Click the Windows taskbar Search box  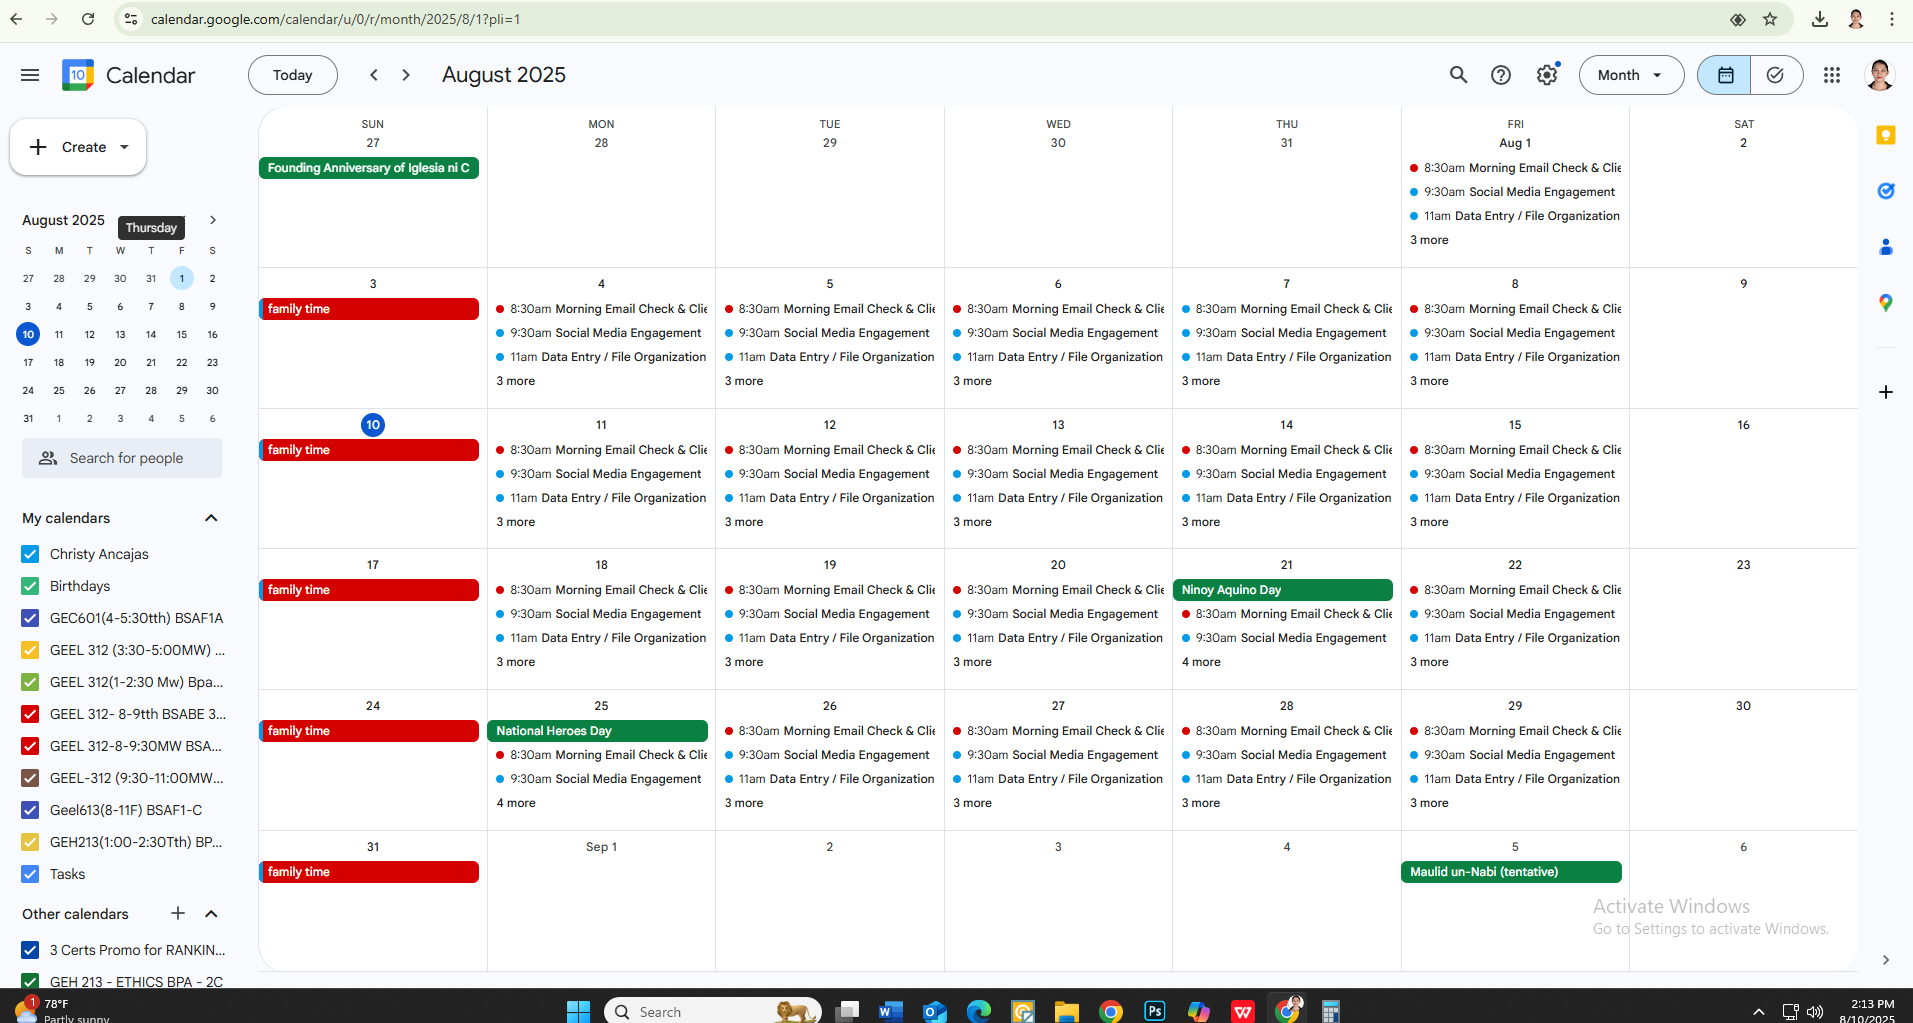[x=713, y=1011]
